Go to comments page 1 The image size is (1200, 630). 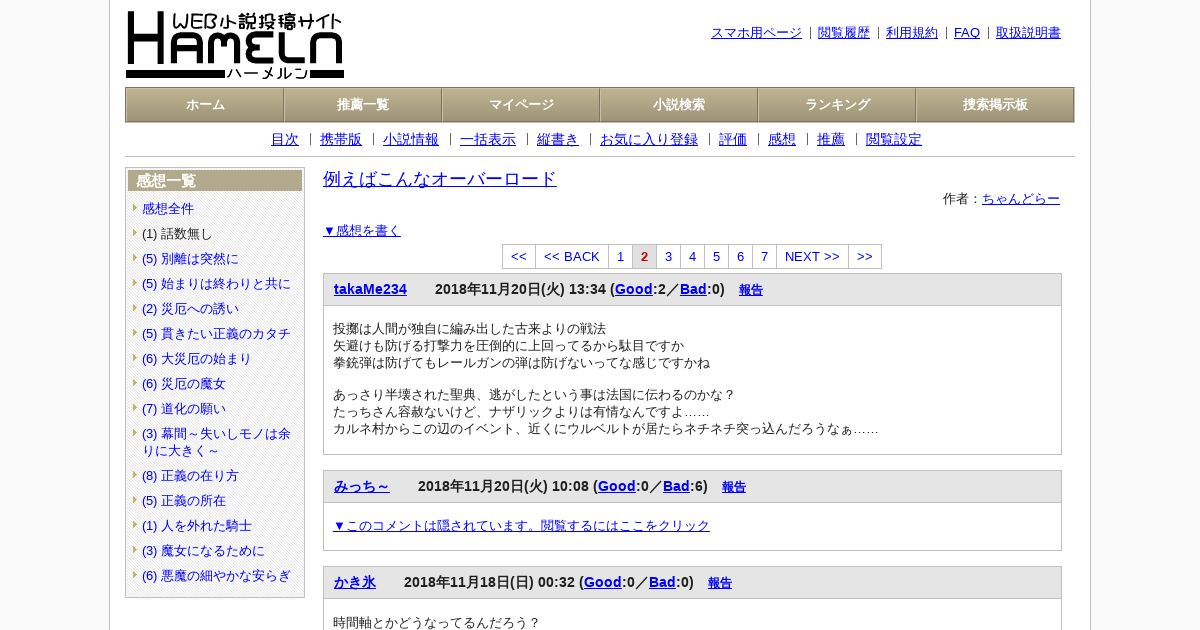pos(620,257)
